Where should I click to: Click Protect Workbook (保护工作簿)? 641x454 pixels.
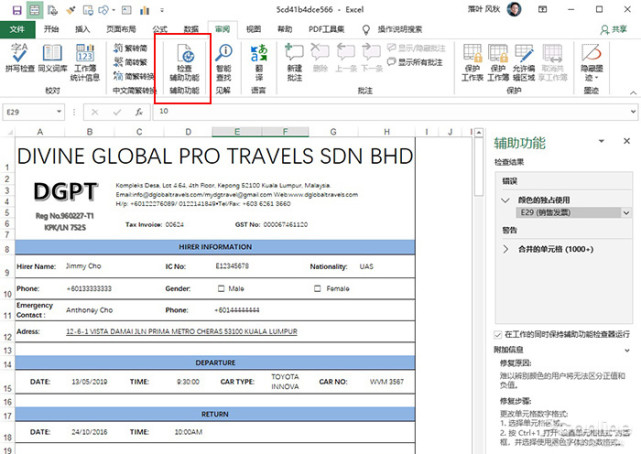[x=498, y=62]
